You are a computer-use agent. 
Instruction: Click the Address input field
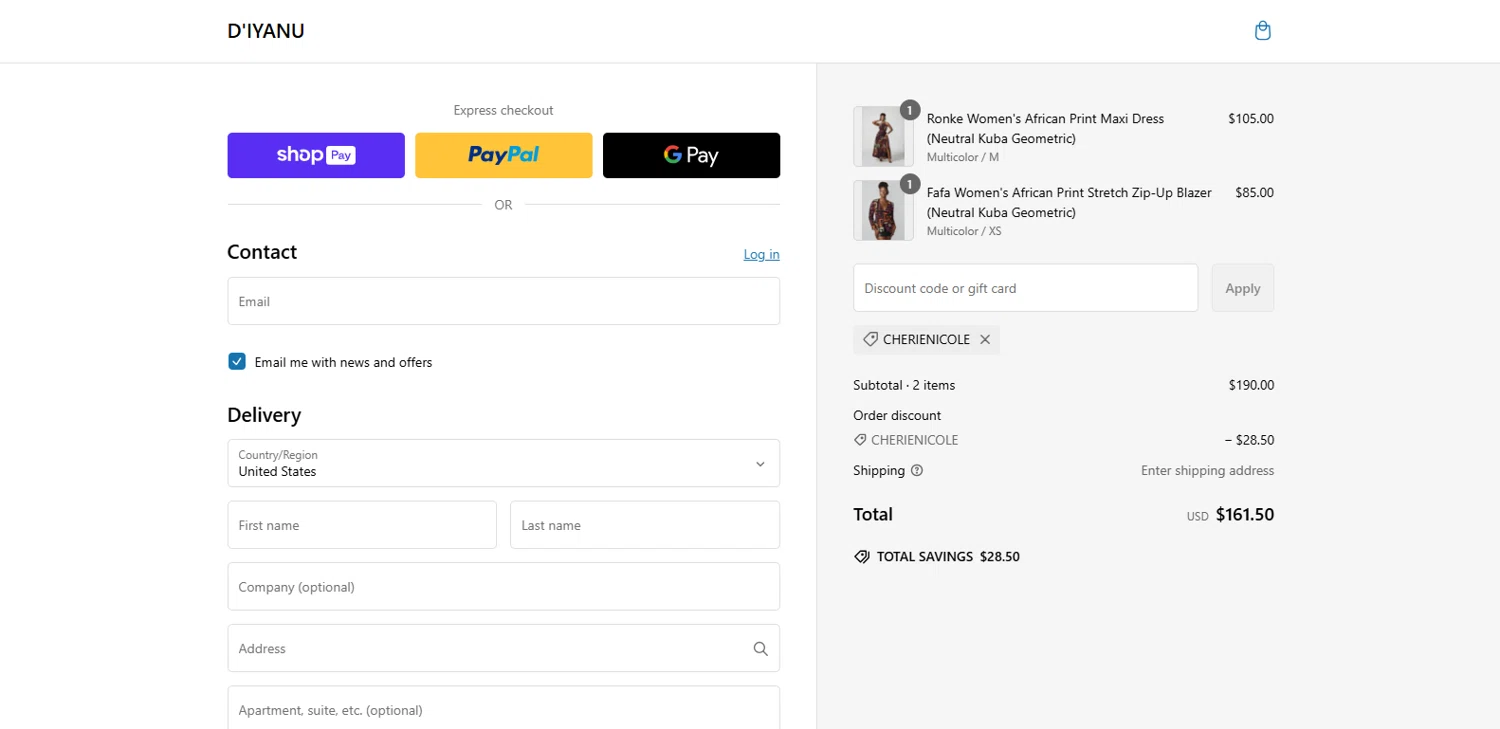click(x=503, y=648)
